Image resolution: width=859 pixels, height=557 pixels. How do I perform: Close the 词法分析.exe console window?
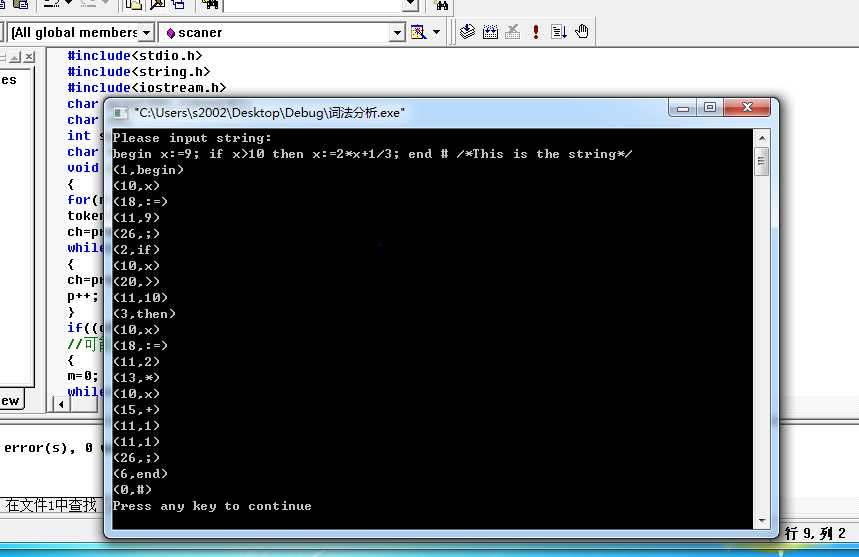[x=747, y=108]
